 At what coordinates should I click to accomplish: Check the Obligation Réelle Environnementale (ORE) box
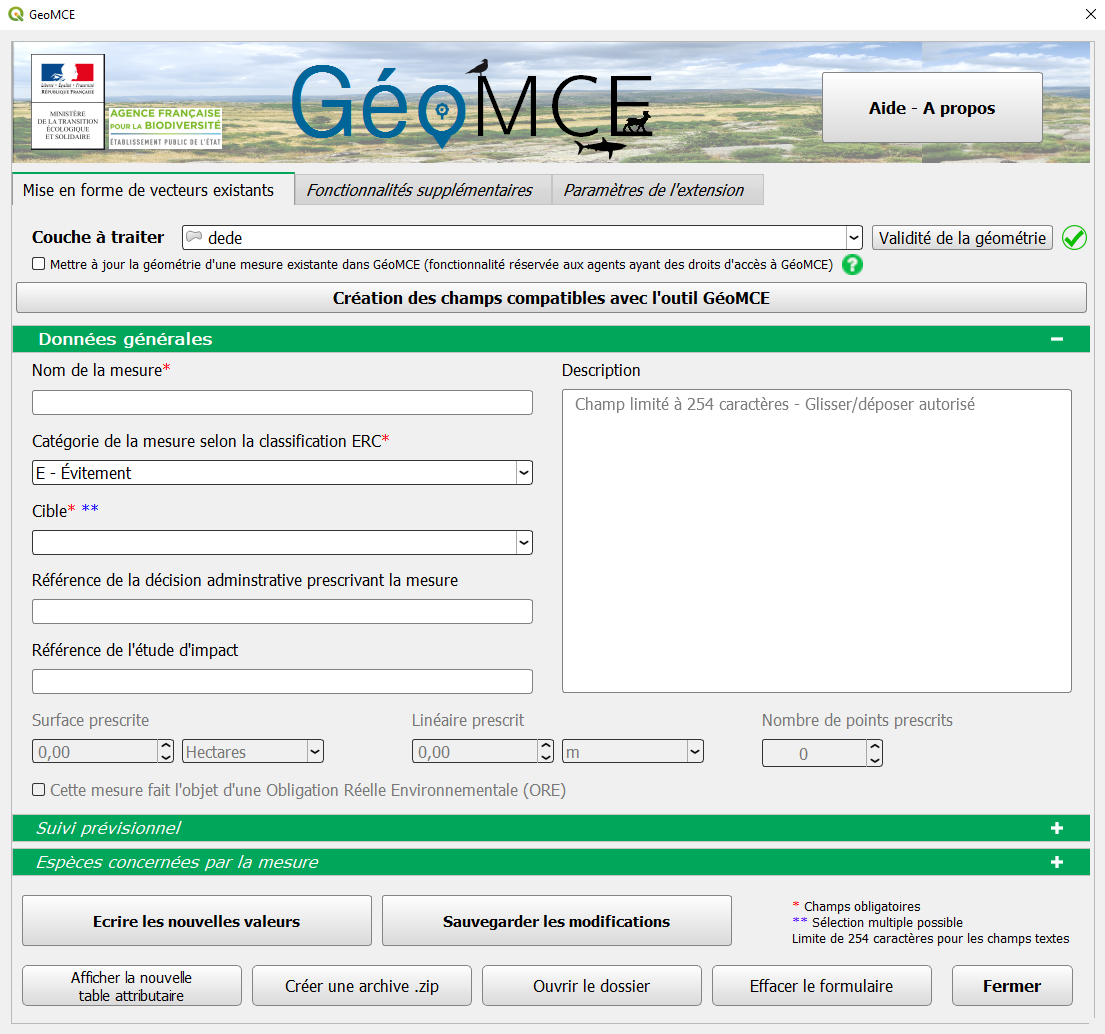(39, 789)
